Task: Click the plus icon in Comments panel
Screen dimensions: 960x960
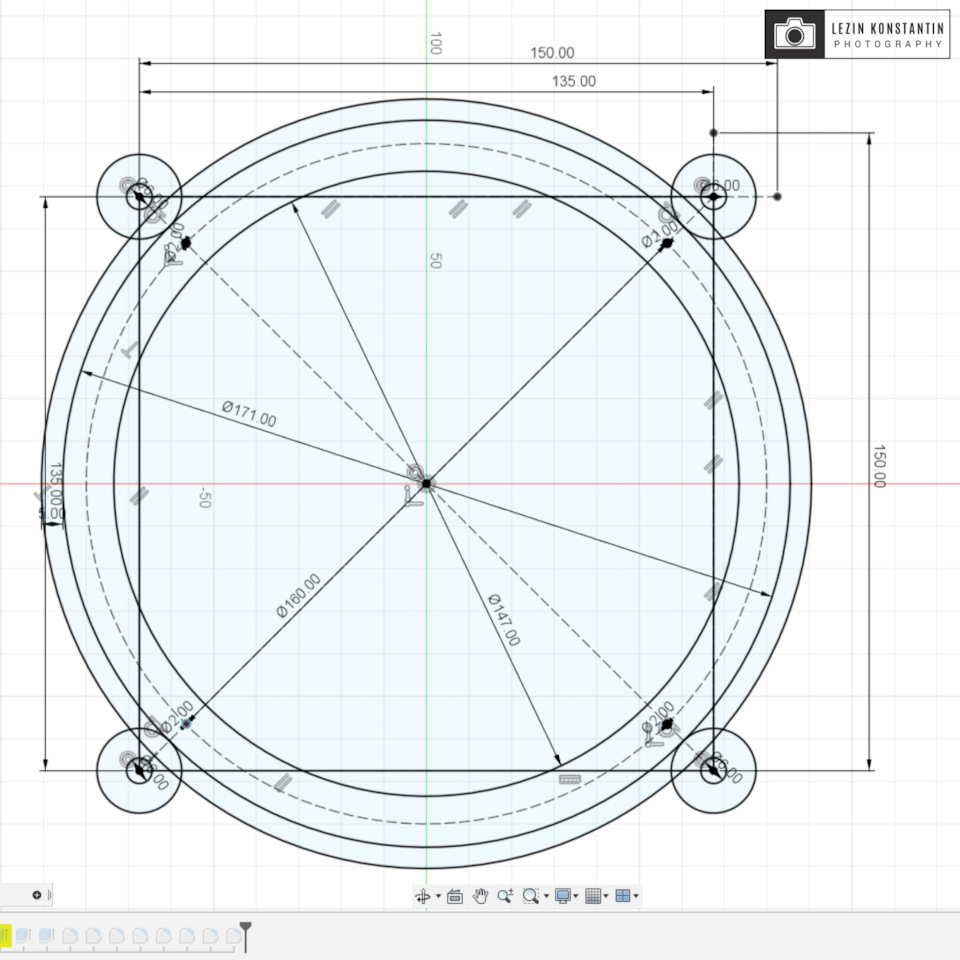Action: [37, 895]
